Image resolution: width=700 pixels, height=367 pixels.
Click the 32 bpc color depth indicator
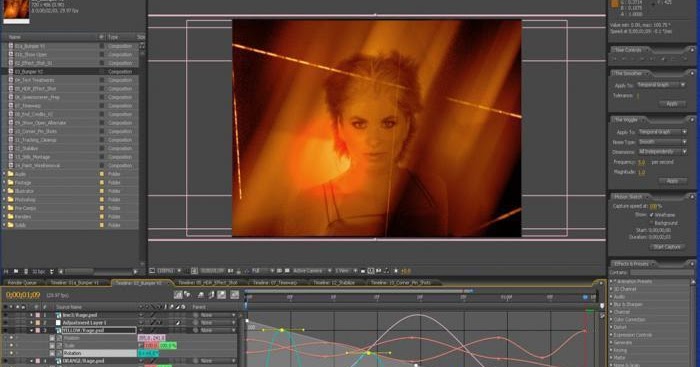38,271
